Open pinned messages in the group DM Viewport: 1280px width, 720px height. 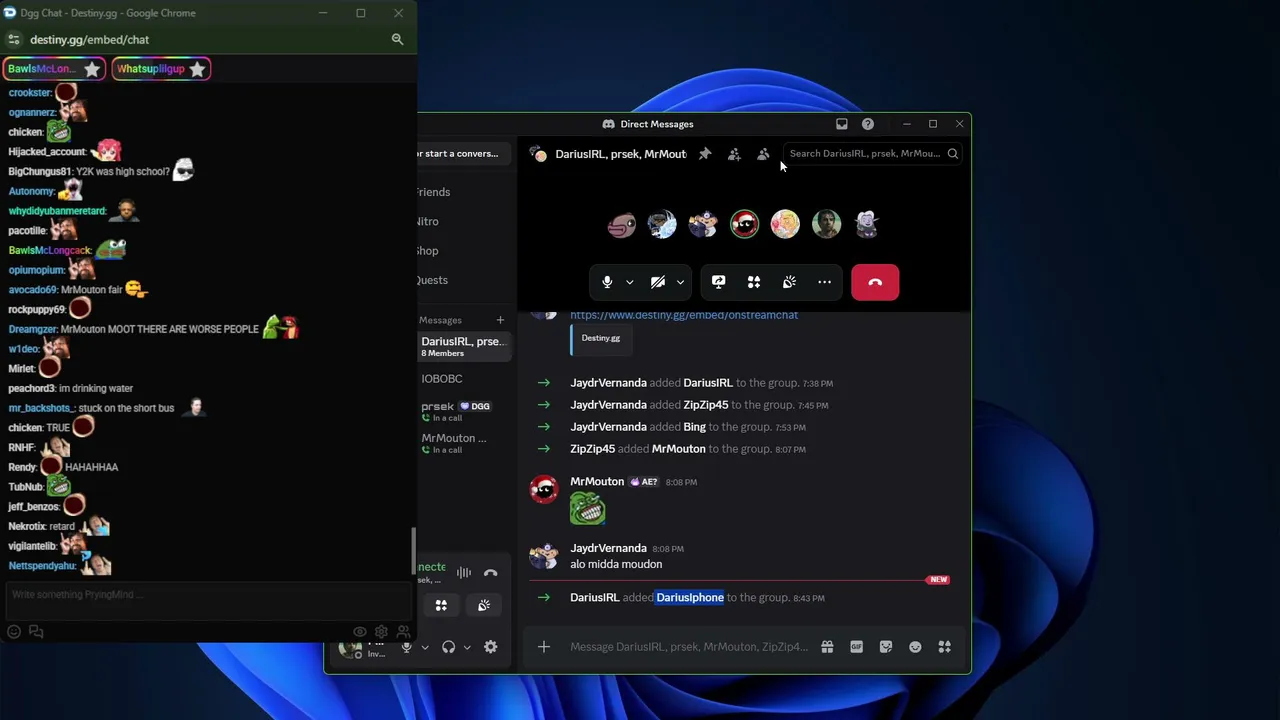[x=705, y=154]
